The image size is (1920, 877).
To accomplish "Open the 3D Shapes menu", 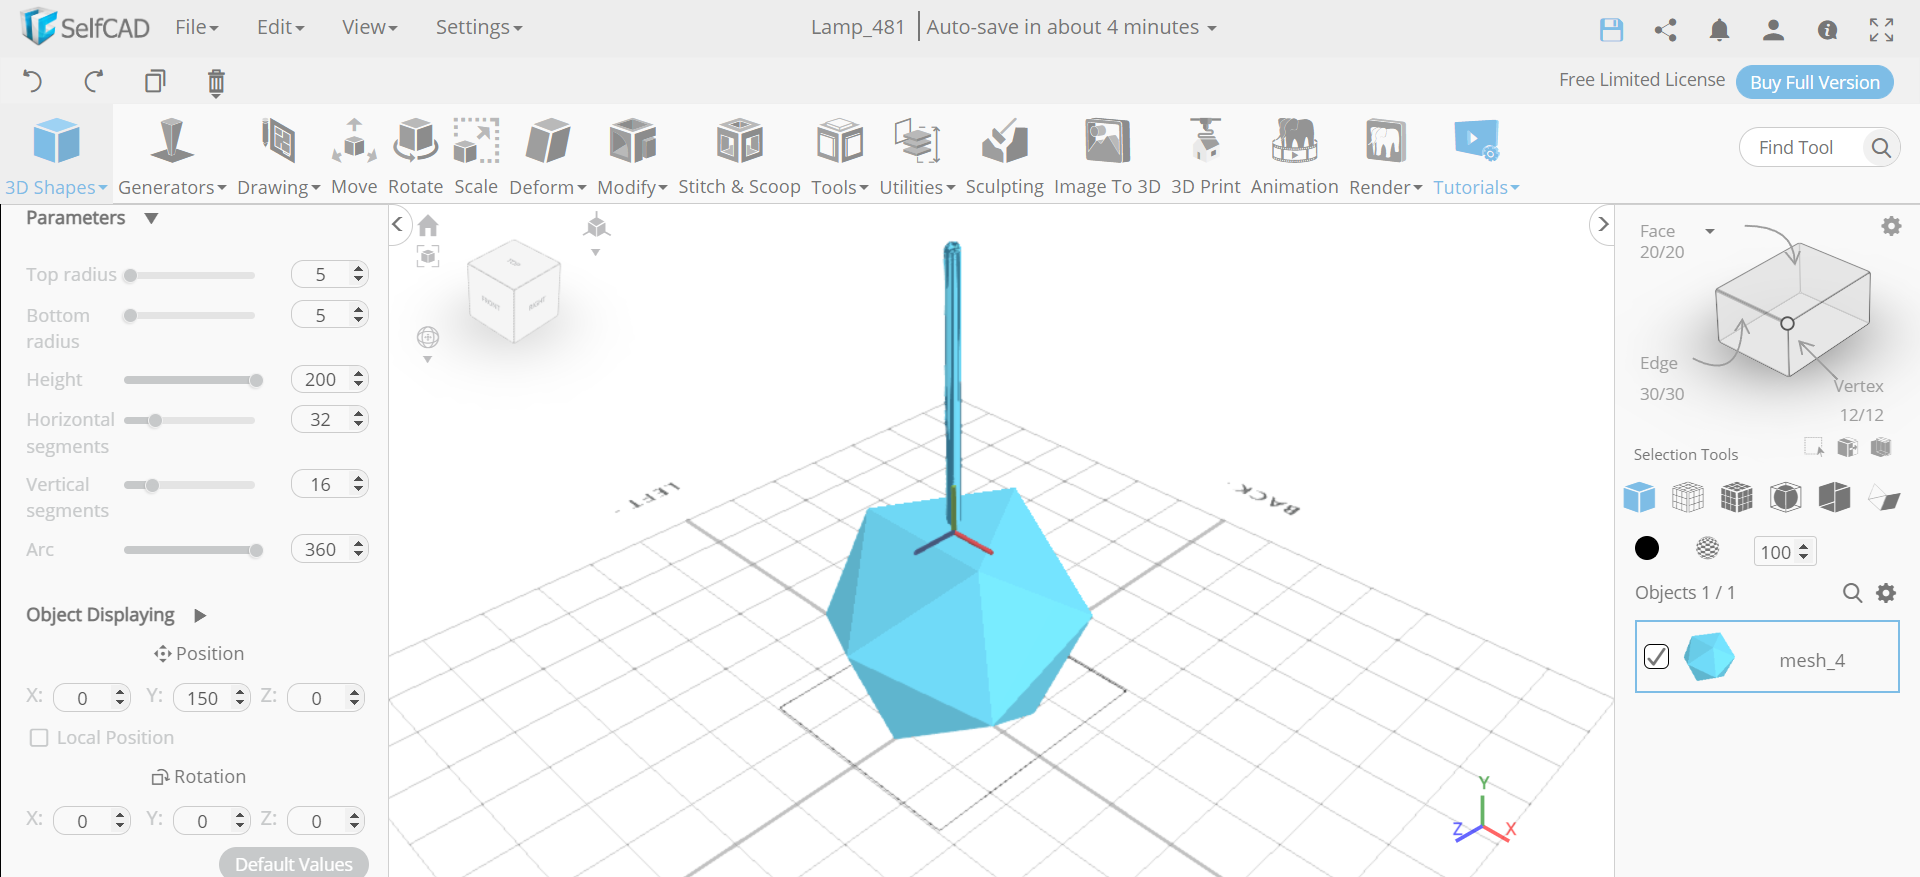I will click(x=56, y=156).
